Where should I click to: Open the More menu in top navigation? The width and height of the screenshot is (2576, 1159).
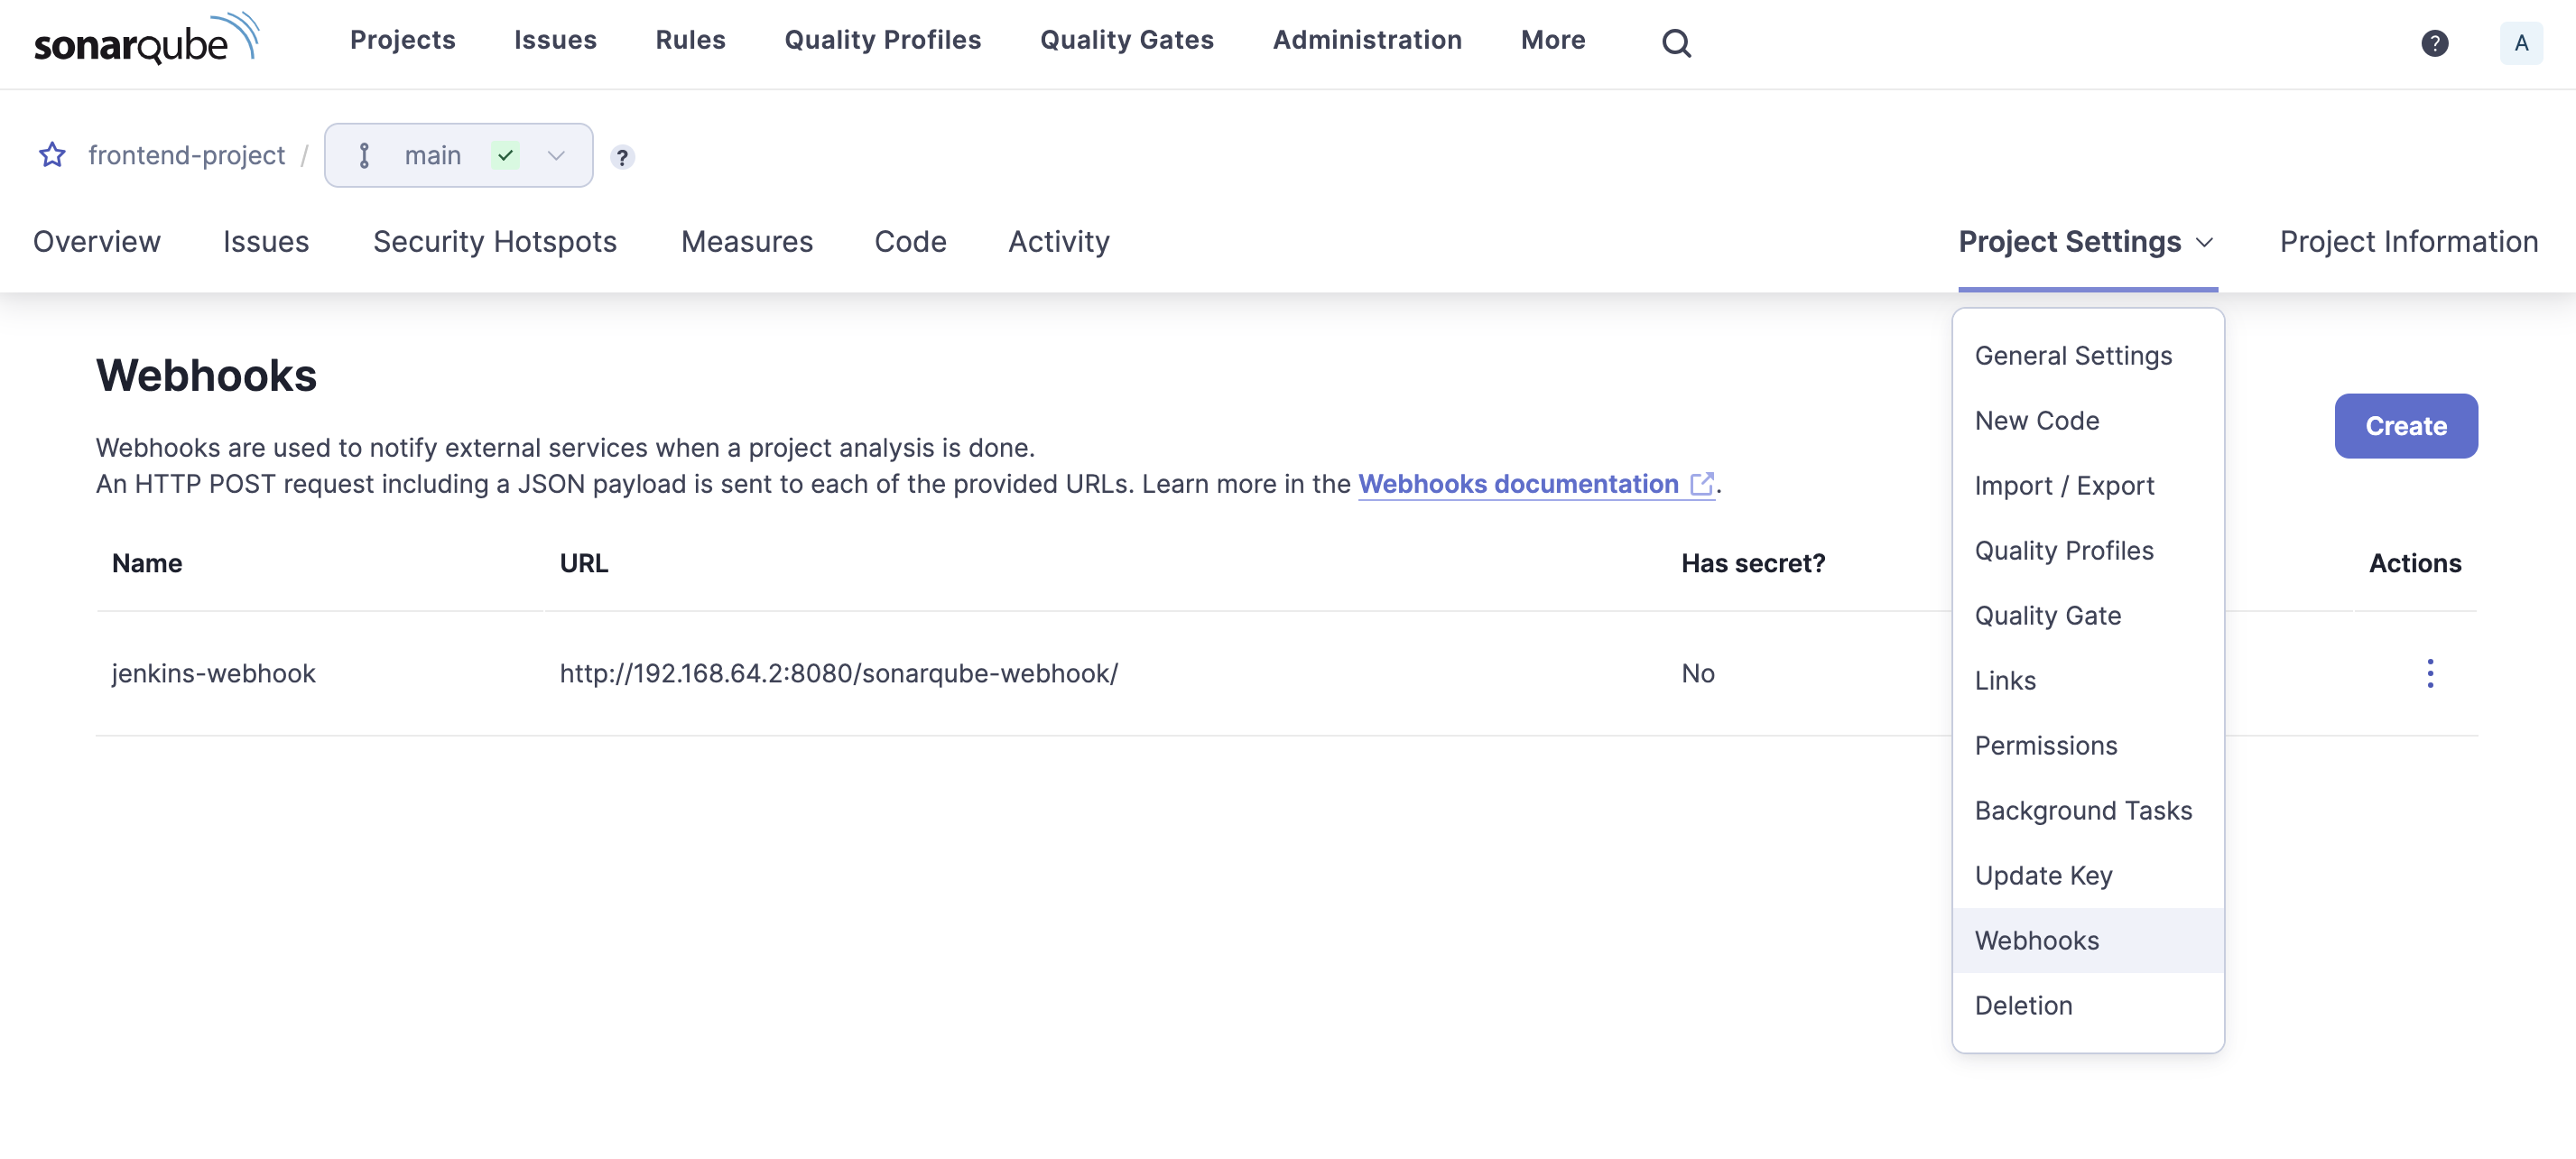pos(1552,40)
